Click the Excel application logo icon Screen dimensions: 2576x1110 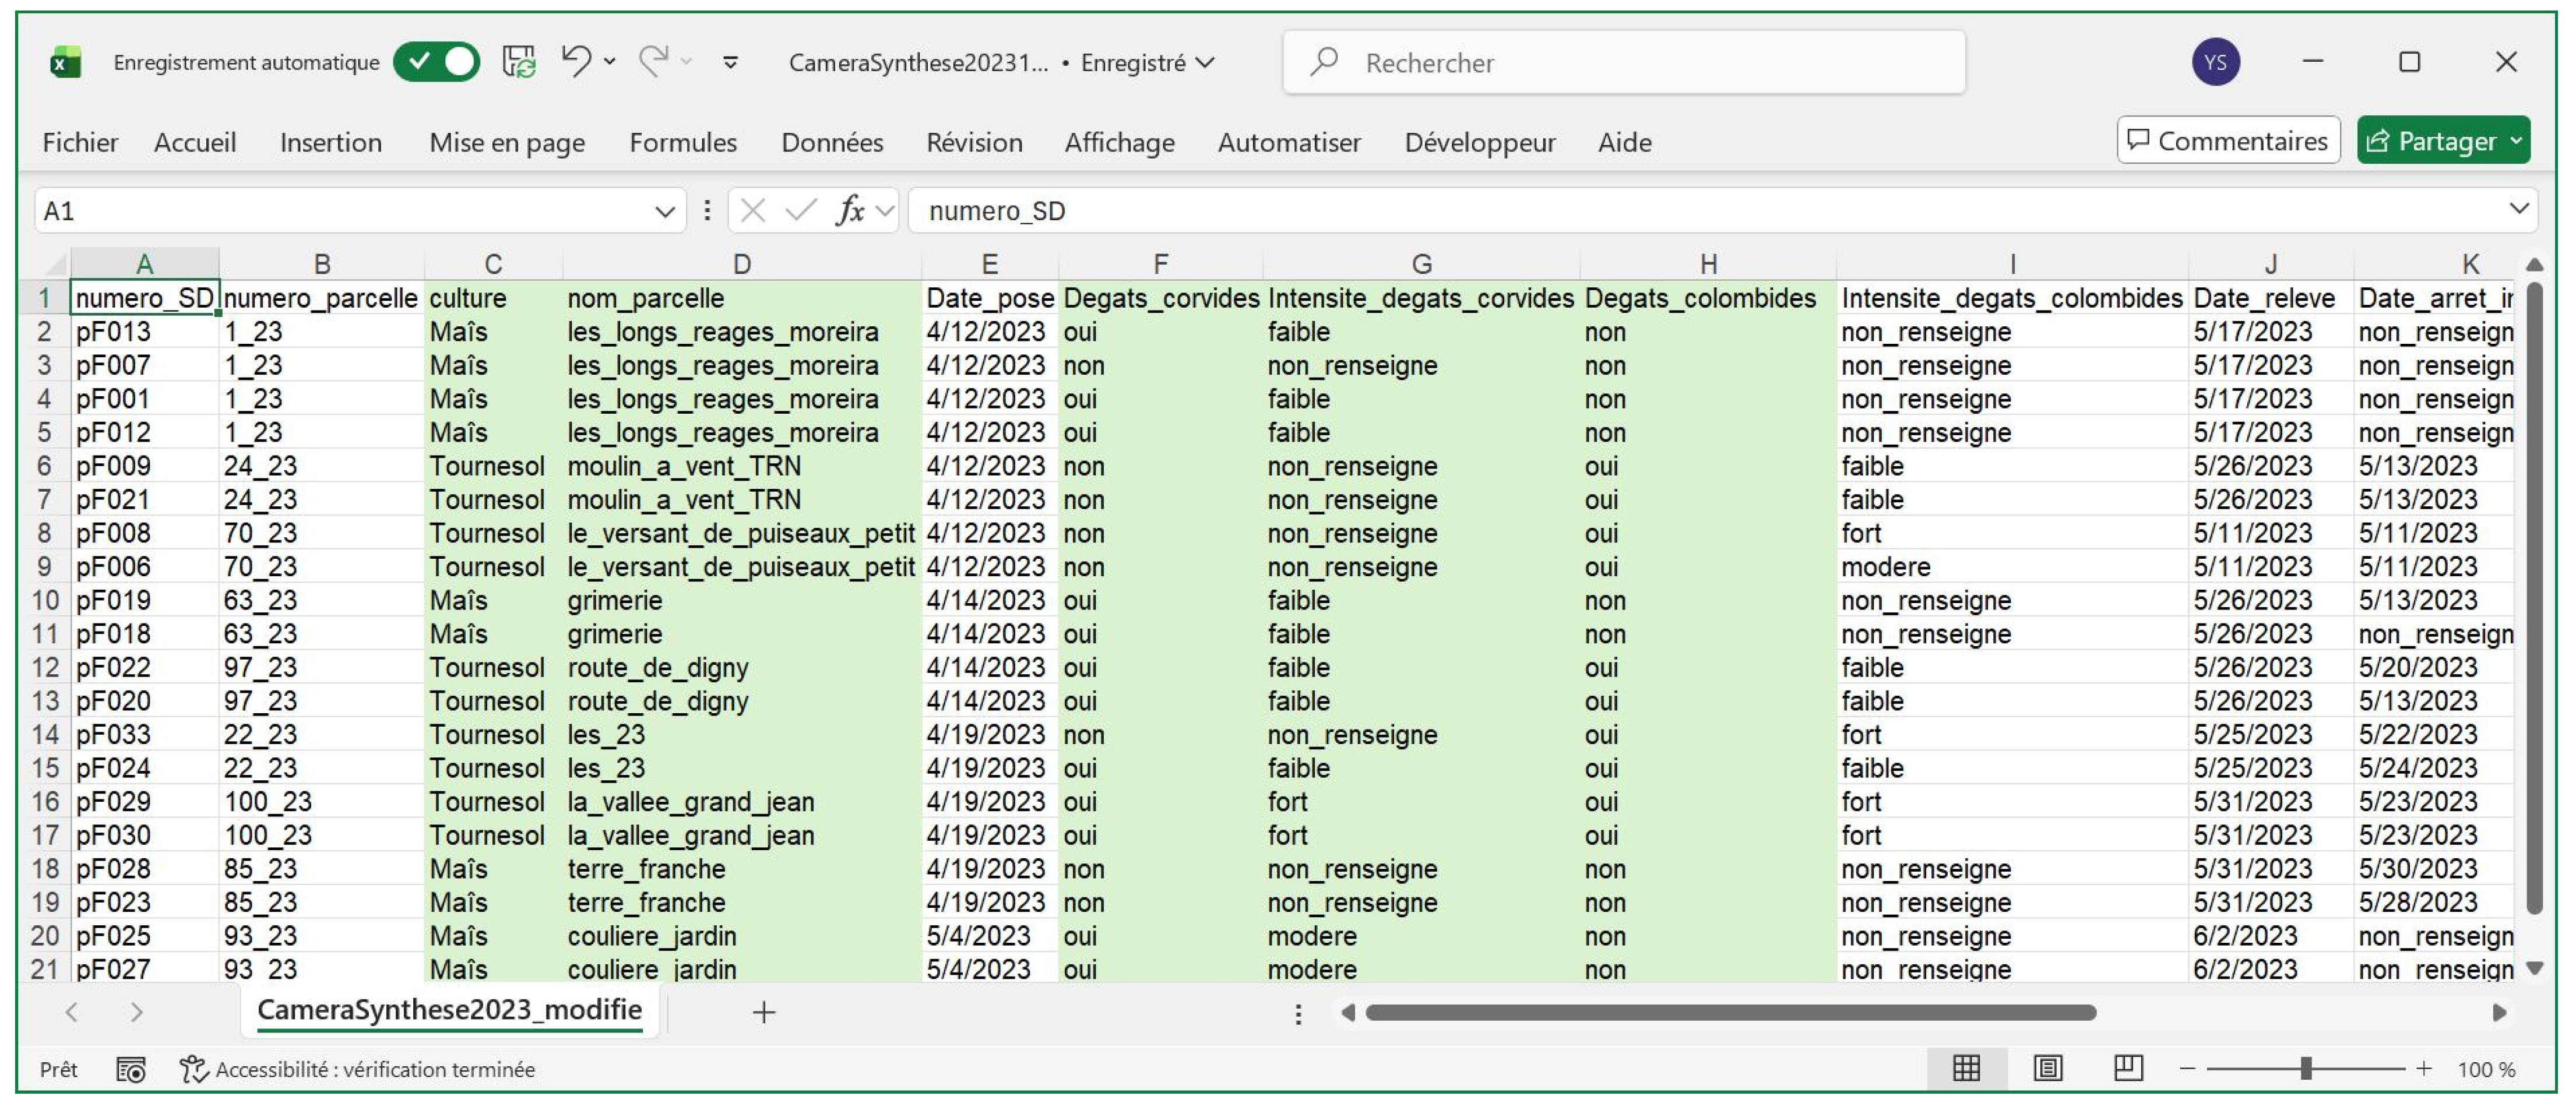(x=66, y=63)
